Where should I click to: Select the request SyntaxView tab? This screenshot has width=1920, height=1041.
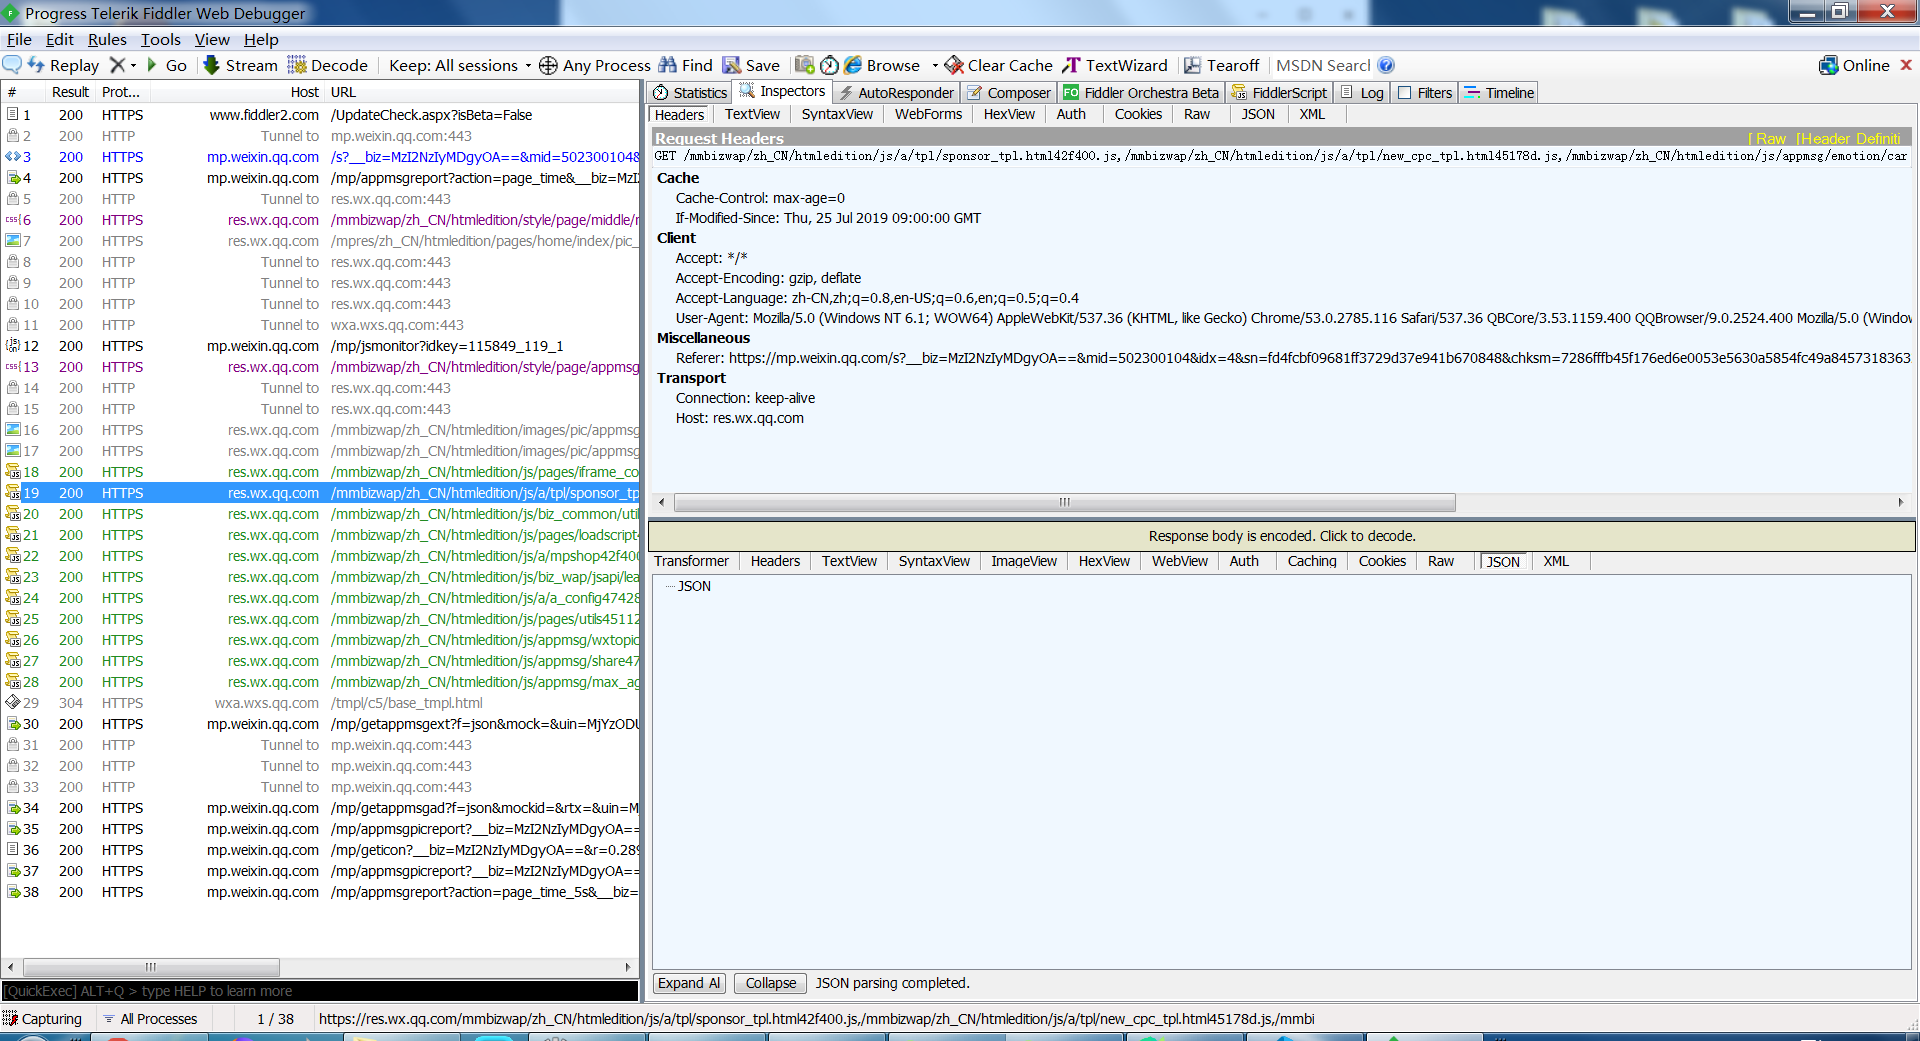(837, 115)
